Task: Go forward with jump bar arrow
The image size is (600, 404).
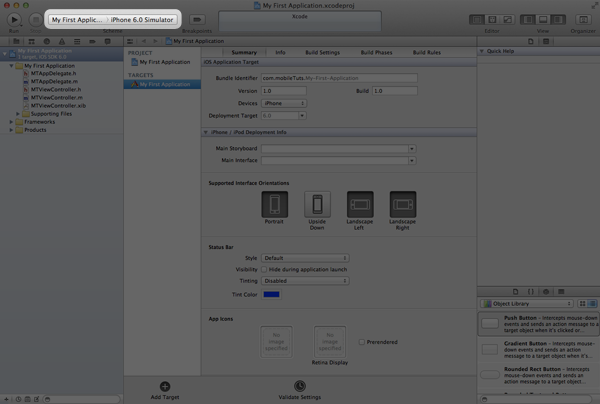Action: (x=155, y=41)
